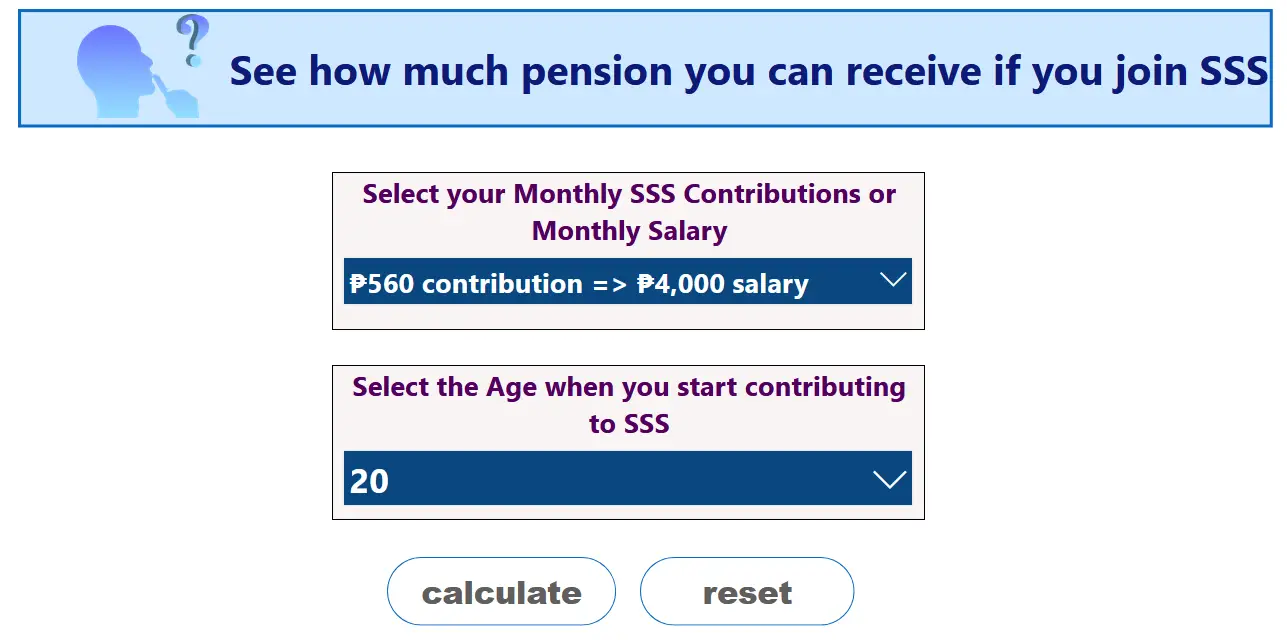The image size is (1287, 640).
Task: Click the chevron on the age dropdown
Action: pyautogui.click(x=889, y=479)
